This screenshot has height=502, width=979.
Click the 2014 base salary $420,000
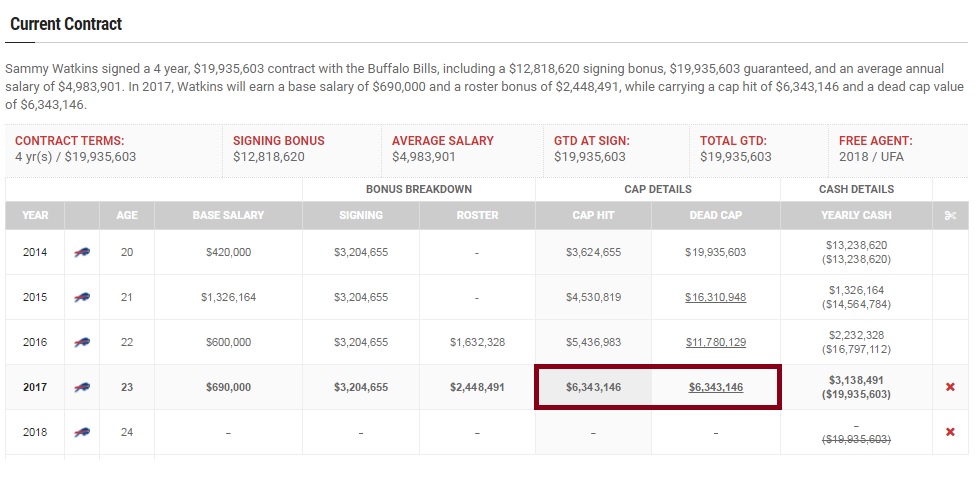coord(229,252)
